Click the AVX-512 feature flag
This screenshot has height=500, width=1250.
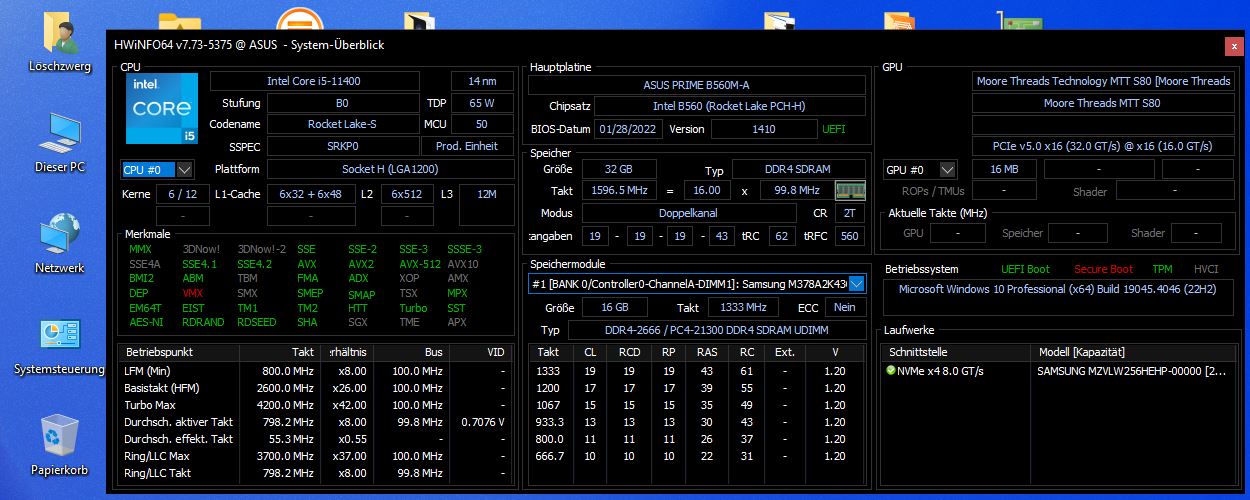[420, 264]
